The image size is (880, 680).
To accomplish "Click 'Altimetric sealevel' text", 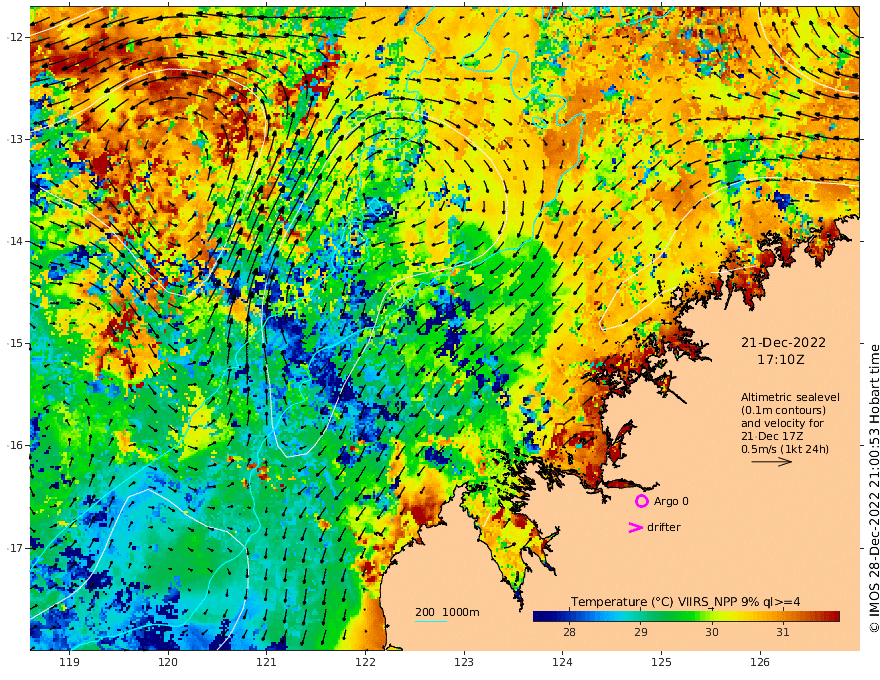I will (x=790, y=397).
